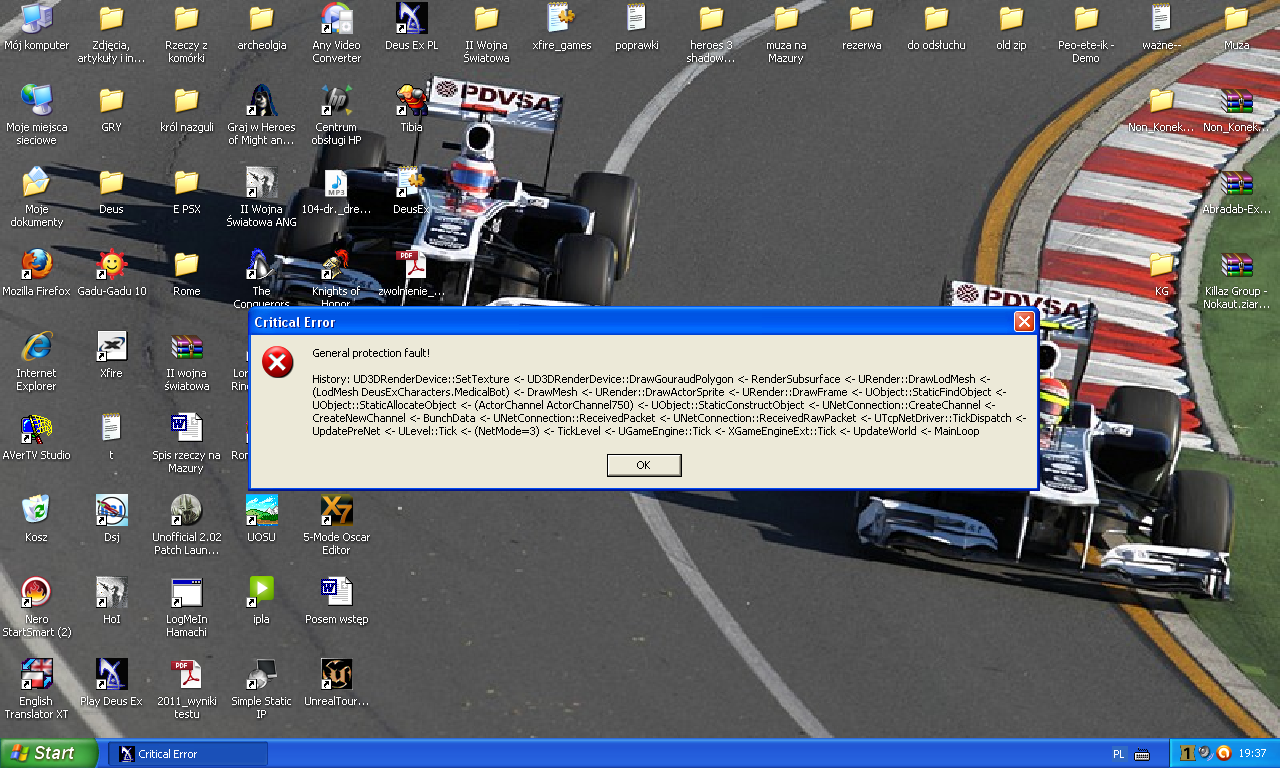Click the PL language indicator in taskbar
Viewport: 1280px width, 768px height.
(1118, 754)
